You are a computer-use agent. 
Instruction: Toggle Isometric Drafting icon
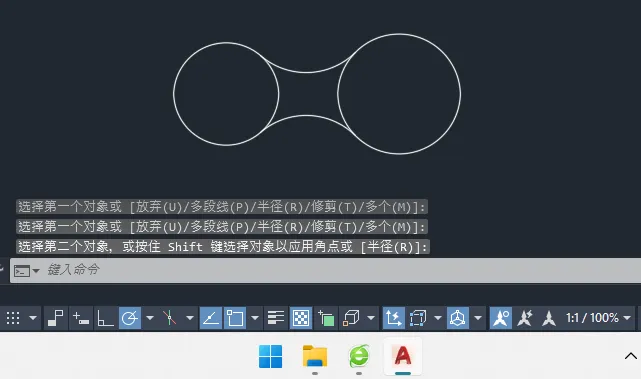[169, 318]
